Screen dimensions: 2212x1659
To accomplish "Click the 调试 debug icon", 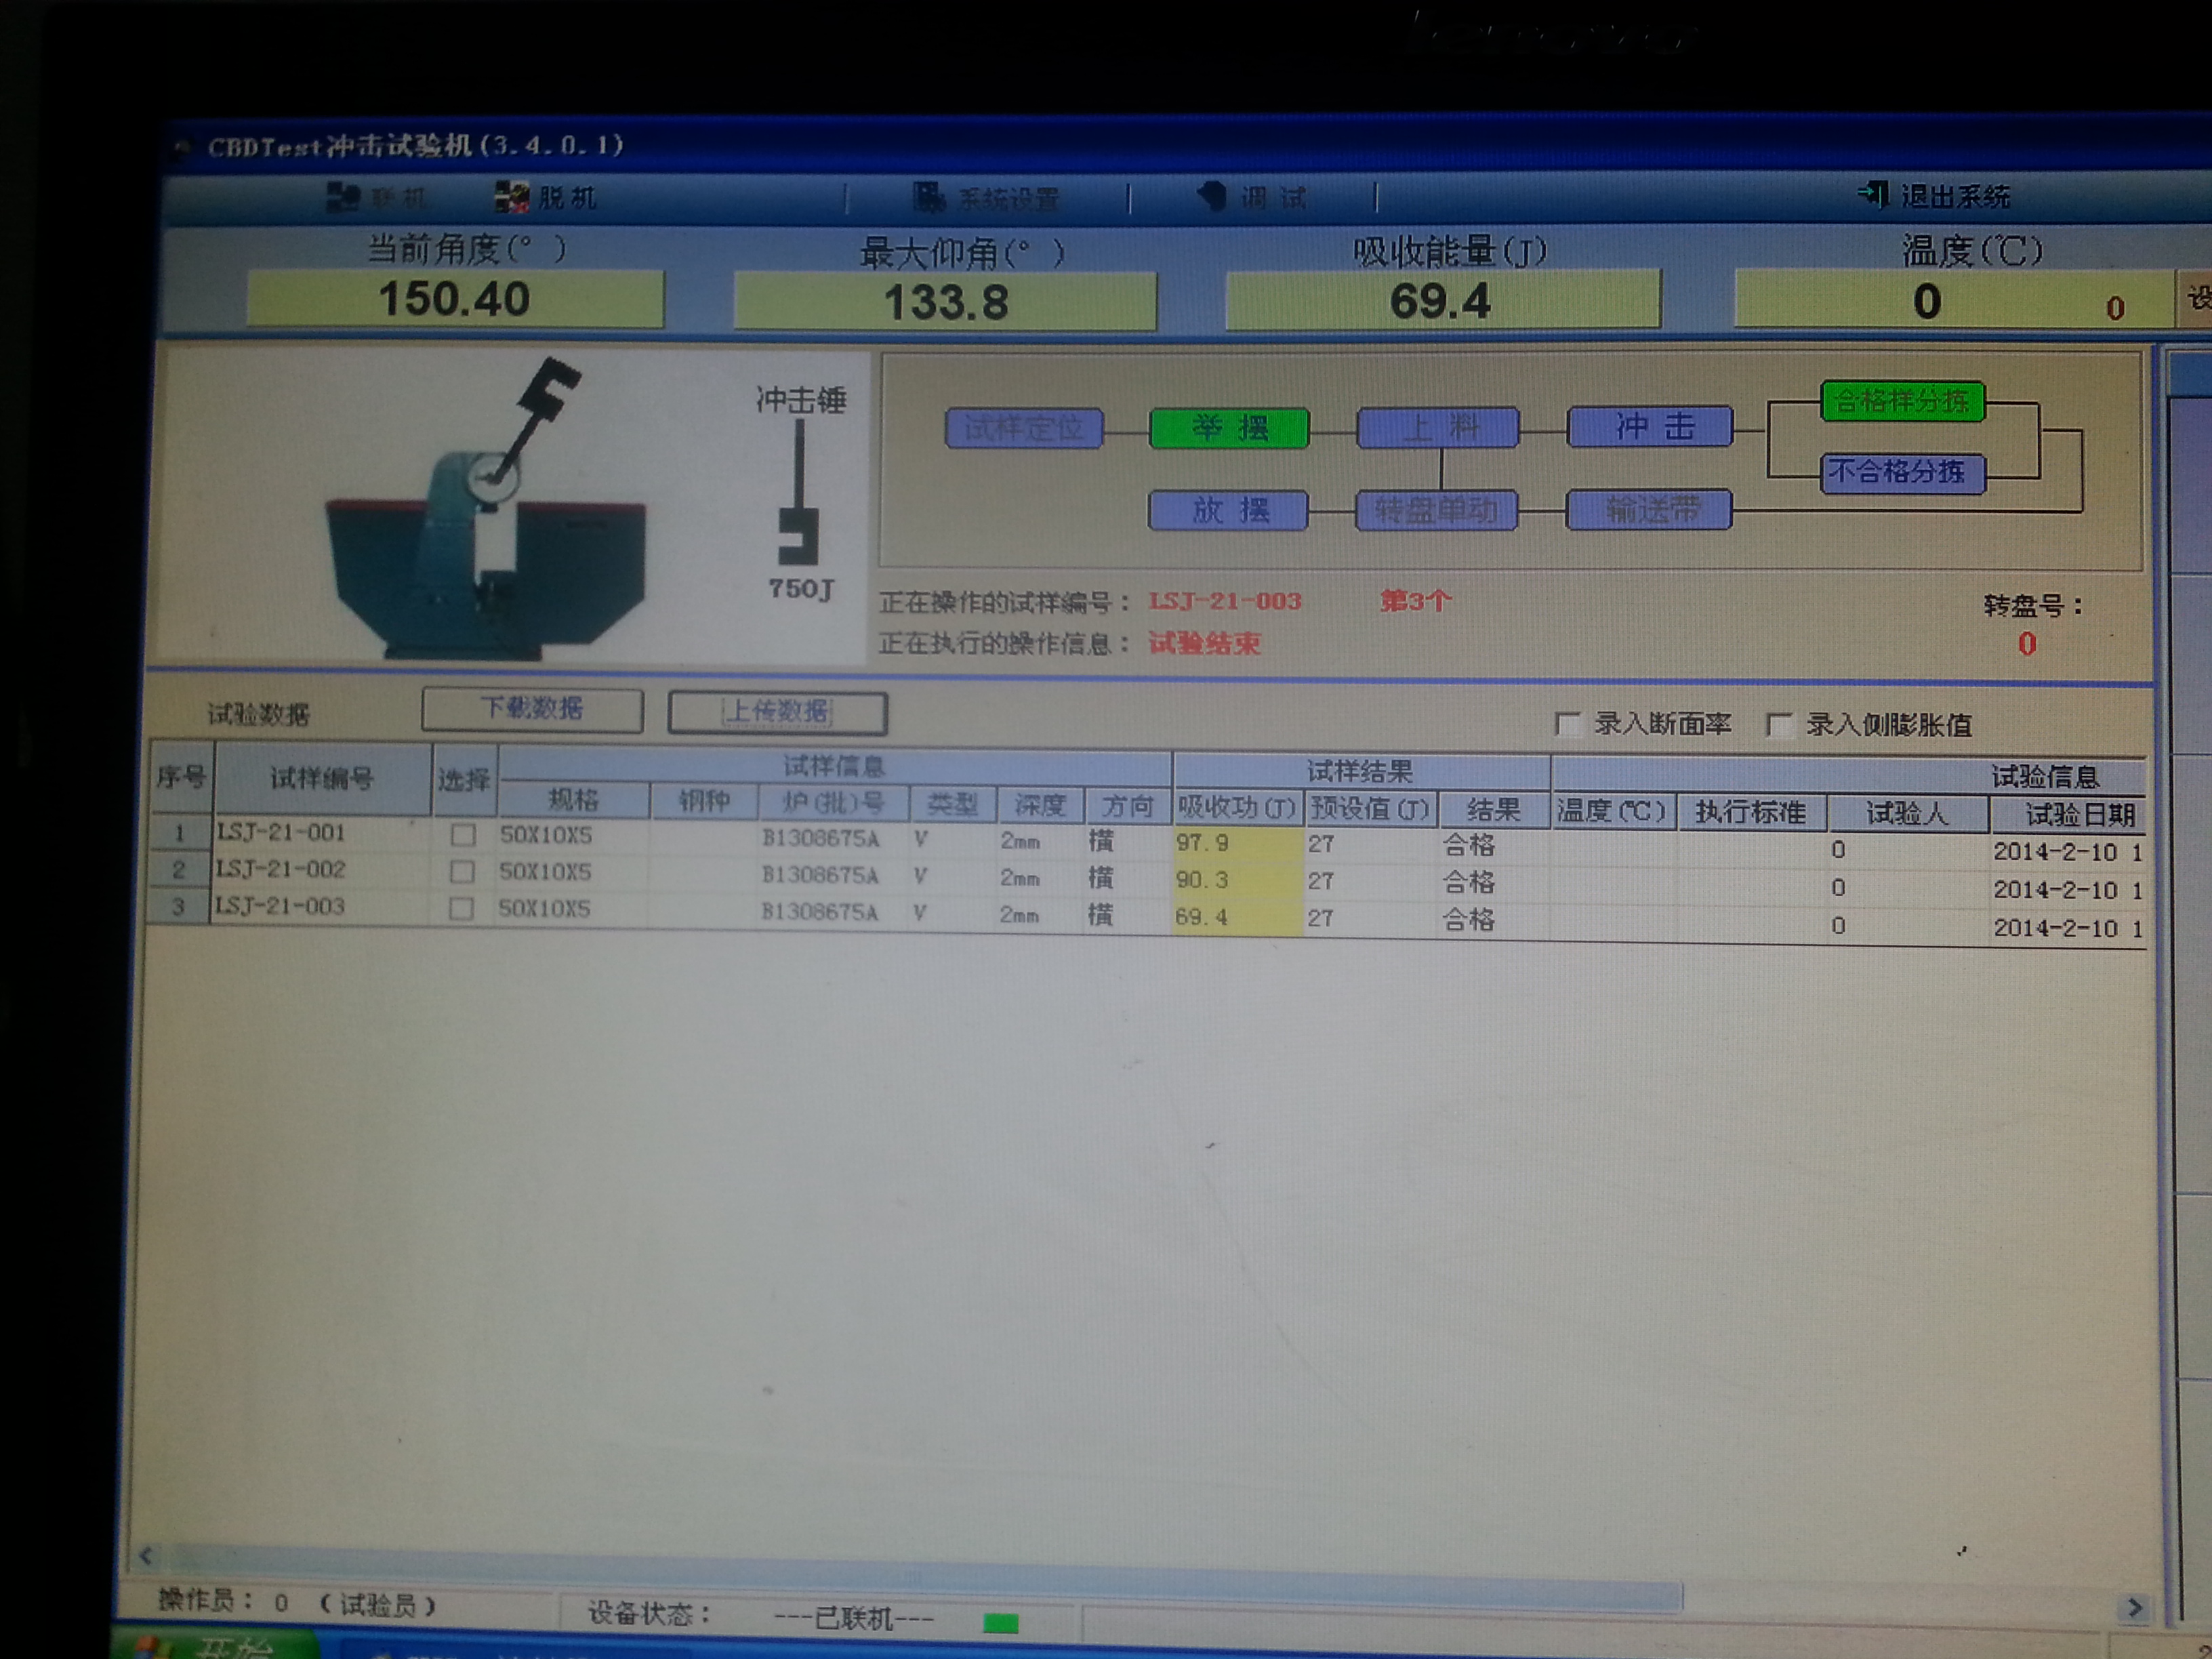I will pyautogui.click(x=1212, y=196).
